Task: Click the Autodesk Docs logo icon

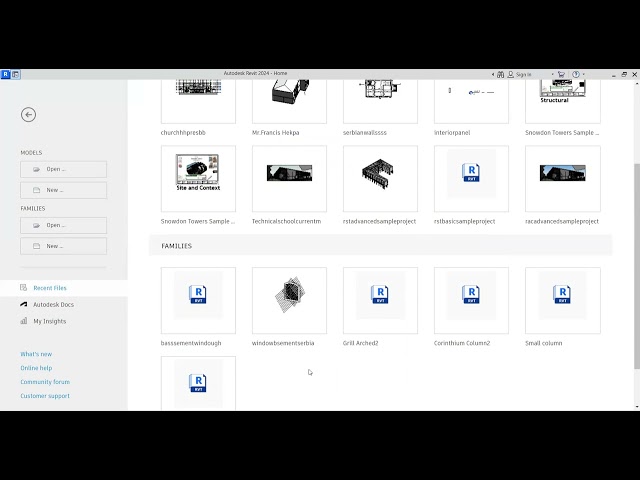Action: tap(24, 304)
